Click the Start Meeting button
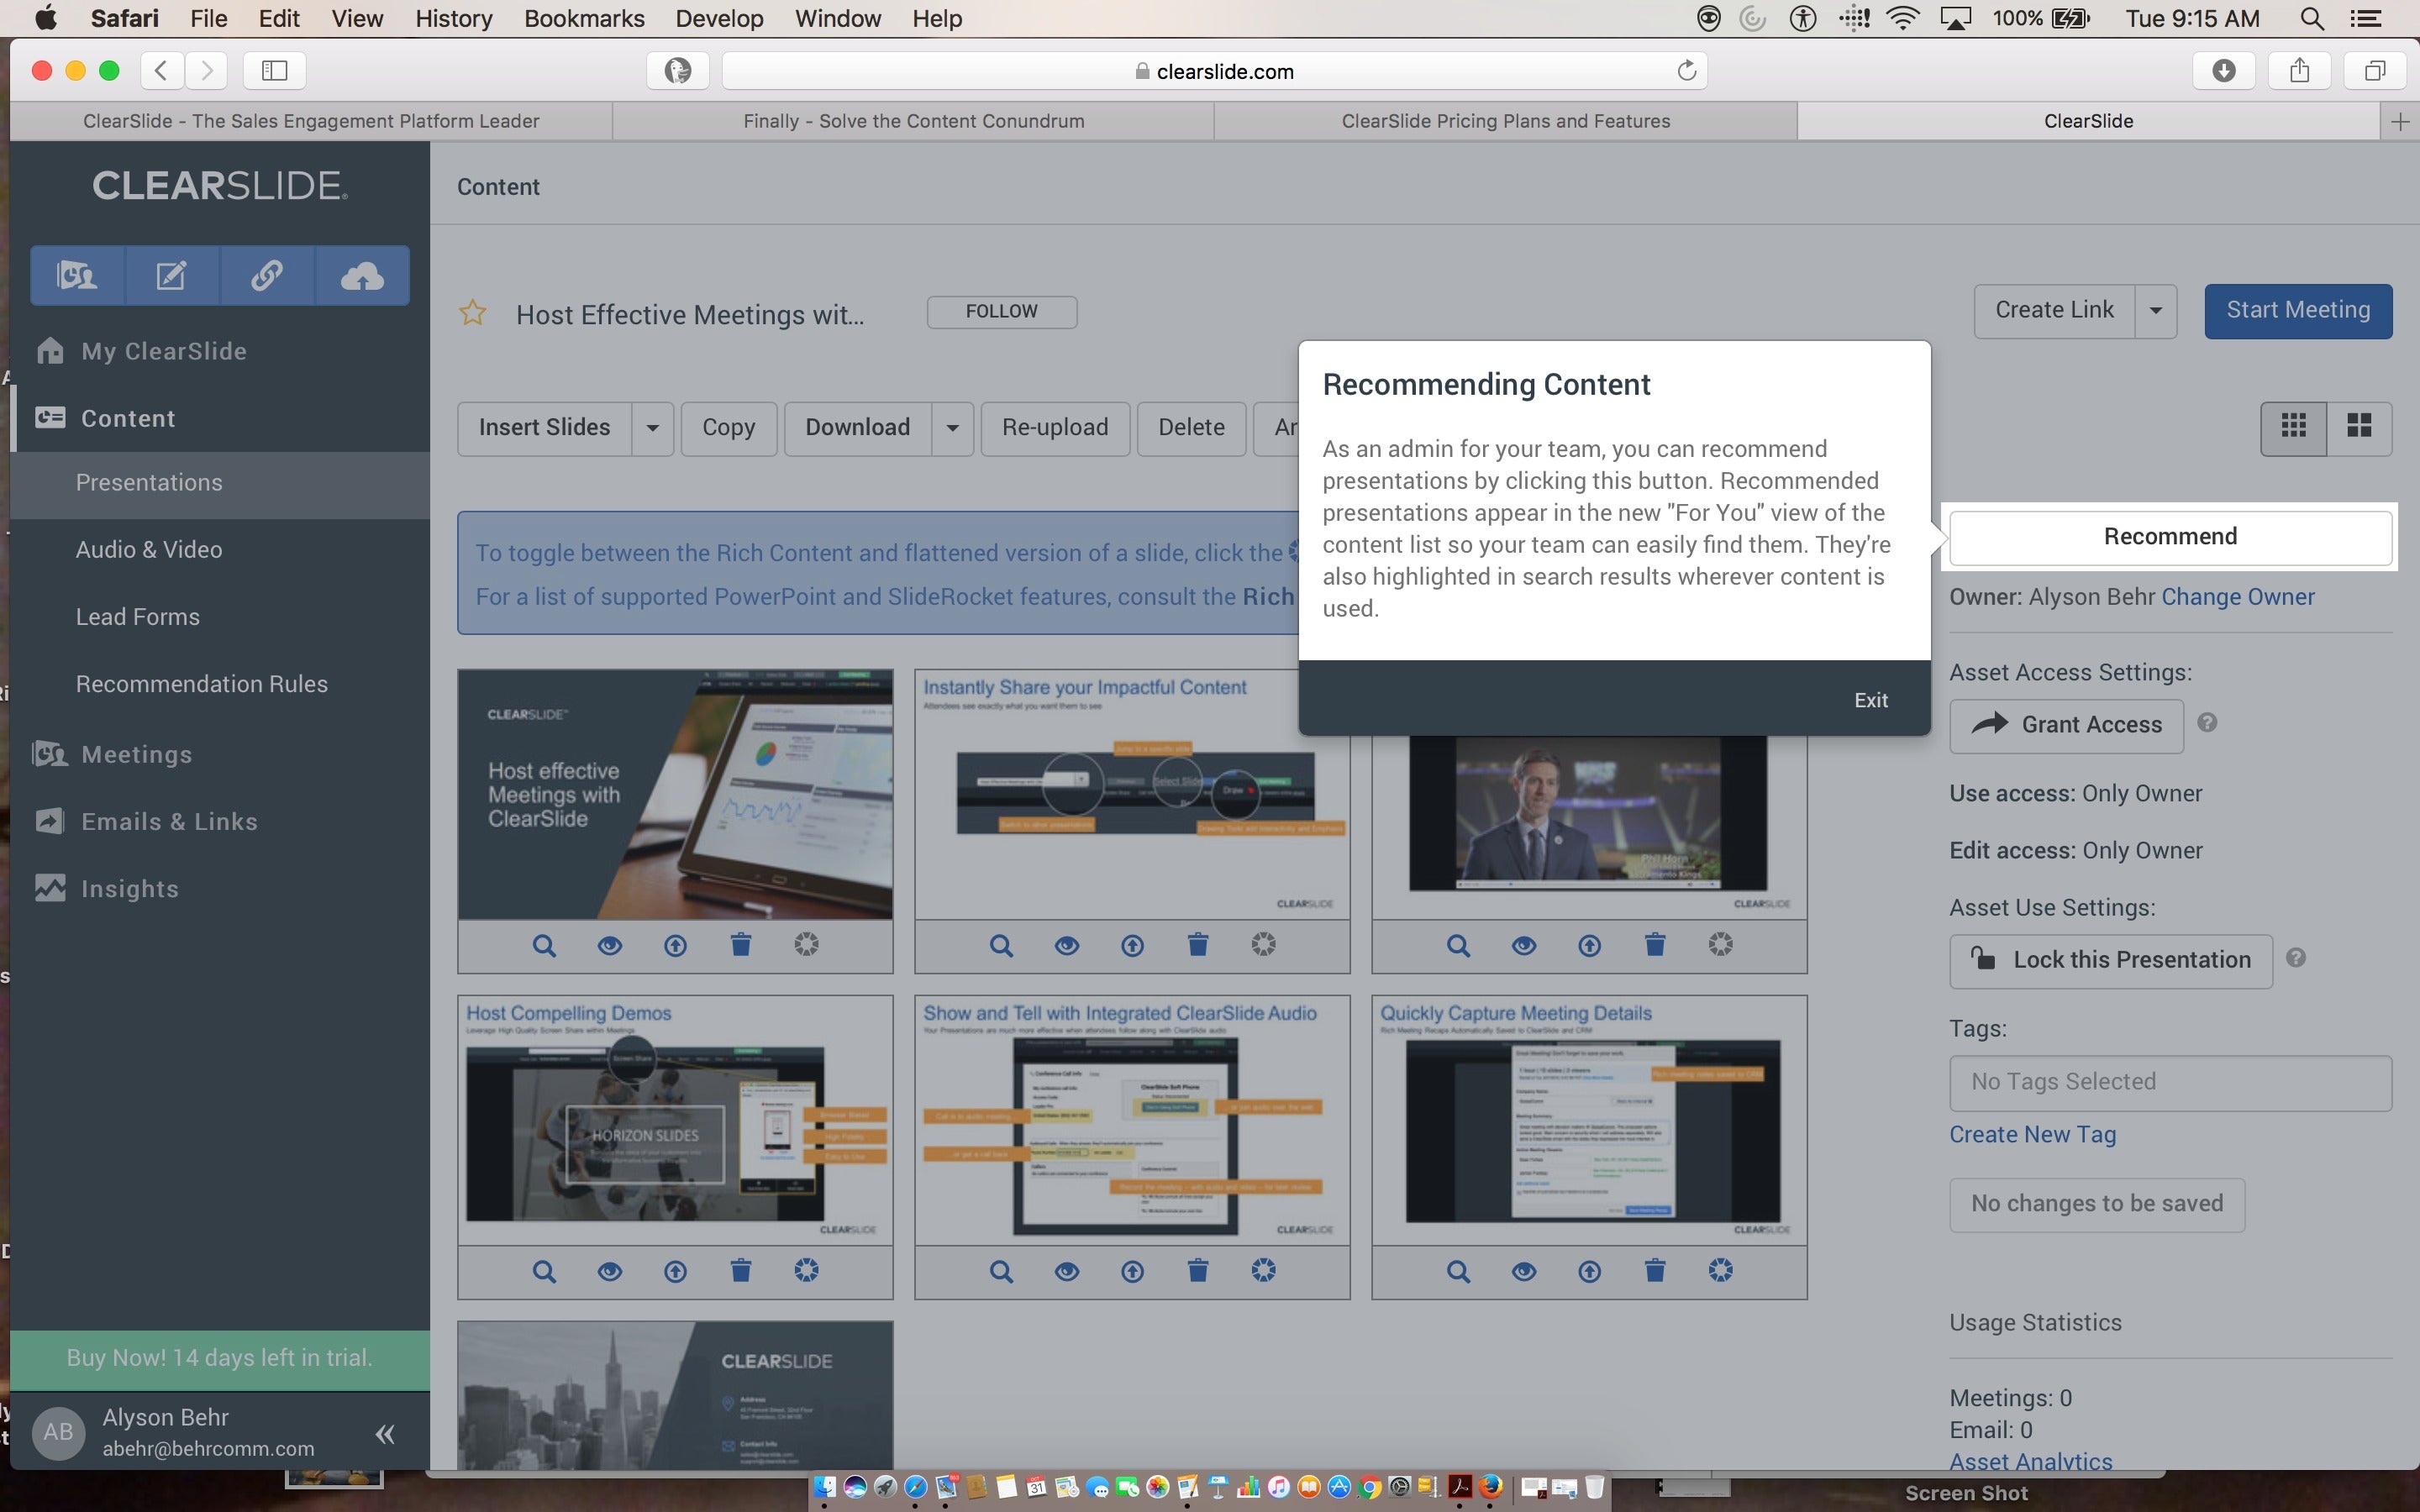The width and height of the screenshot is (2420, 1512). coord(2298,311)
